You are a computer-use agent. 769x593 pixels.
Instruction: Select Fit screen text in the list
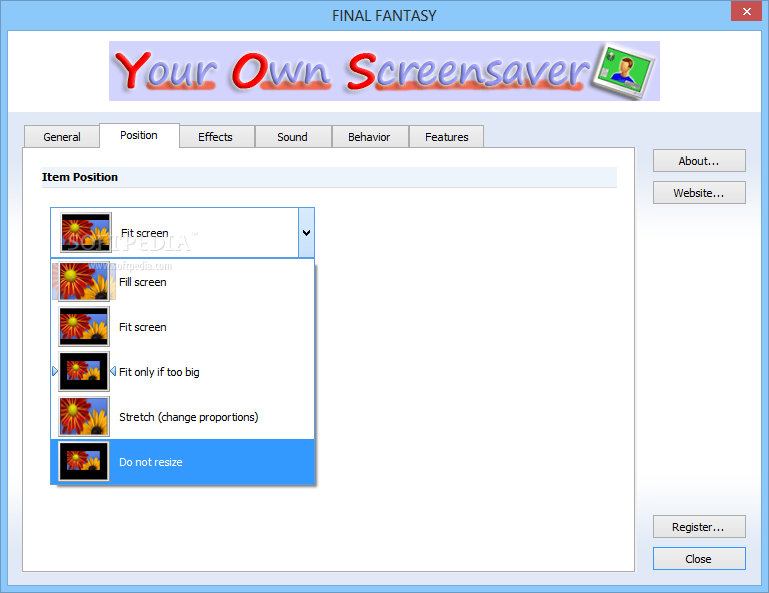(x=143, y=327)
